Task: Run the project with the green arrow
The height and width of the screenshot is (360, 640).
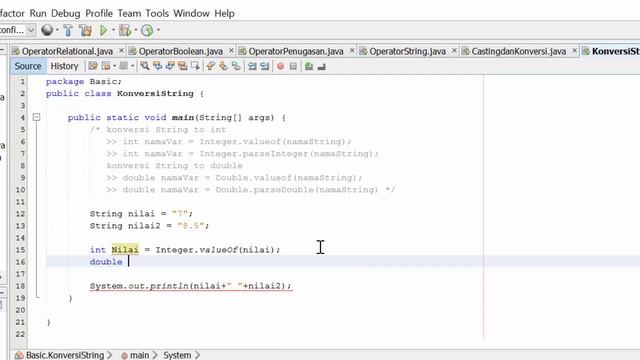Action: (103, 30)
